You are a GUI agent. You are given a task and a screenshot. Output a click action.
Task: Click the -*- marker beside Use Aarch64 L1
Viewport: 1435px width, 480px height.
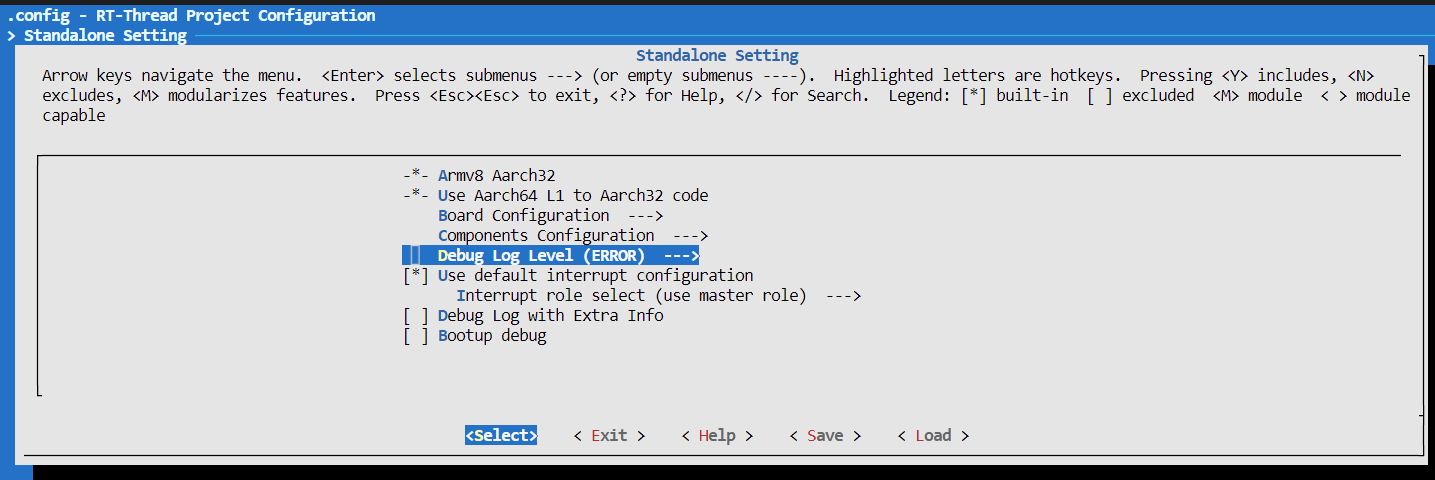[416, 196]
